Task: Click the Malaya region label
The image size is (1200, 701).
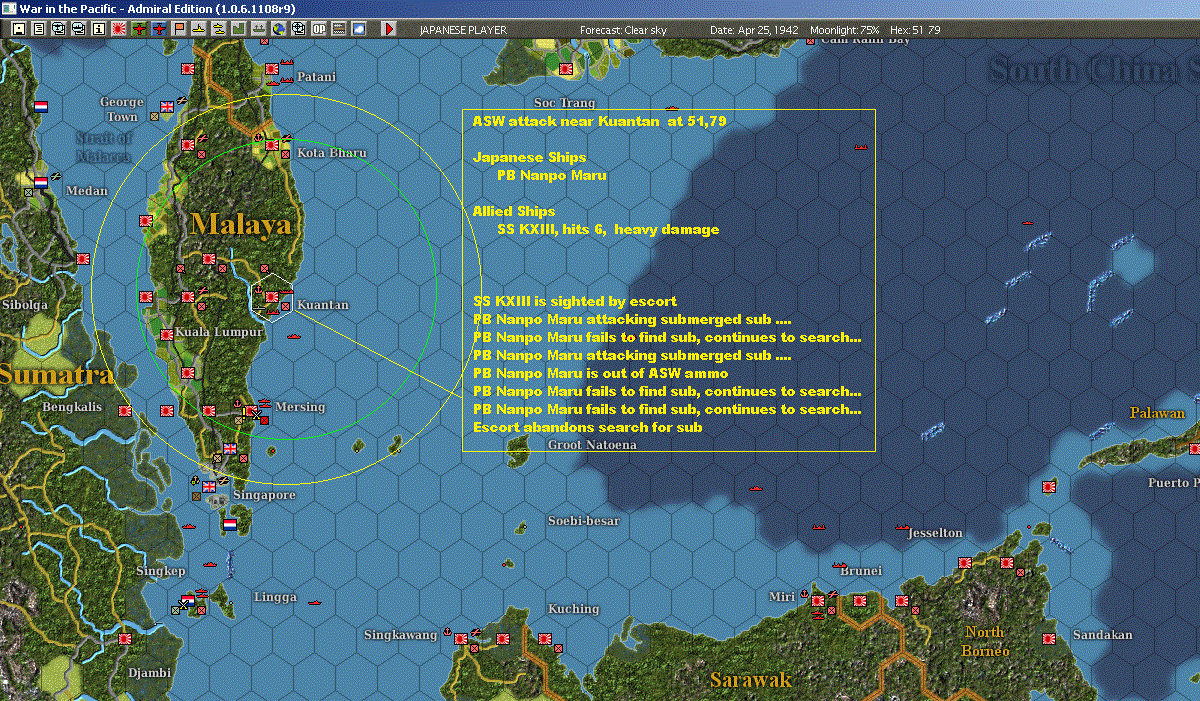Action: [x=242, y=223]
